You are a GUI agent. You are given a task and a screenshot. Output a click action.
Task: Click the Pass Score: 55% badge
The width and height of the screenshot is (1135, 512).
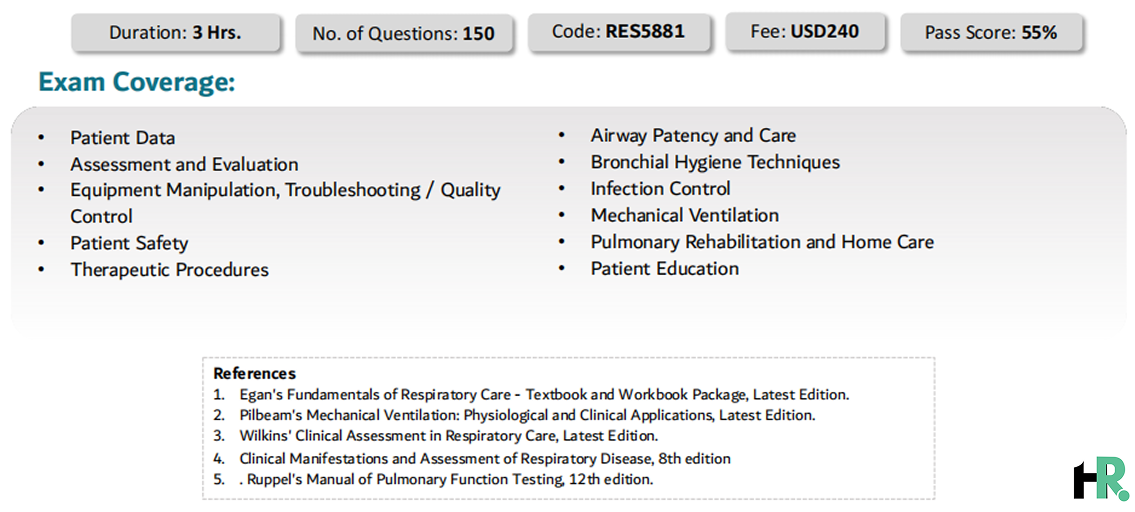coord(991,33)
